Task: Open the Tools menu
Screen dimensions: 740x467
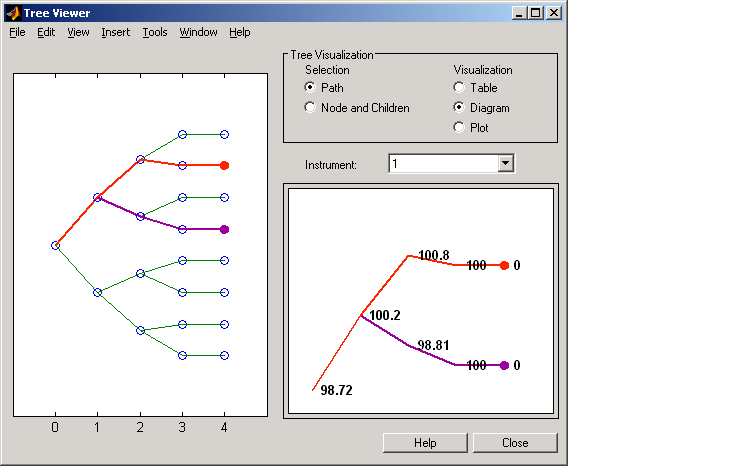Action: point(155,32)
